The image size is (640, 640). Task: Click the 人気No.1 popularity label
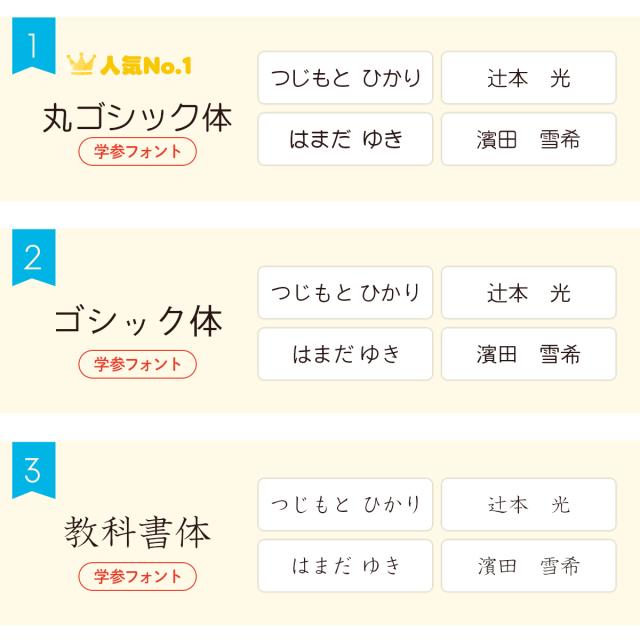click(145, 66)
